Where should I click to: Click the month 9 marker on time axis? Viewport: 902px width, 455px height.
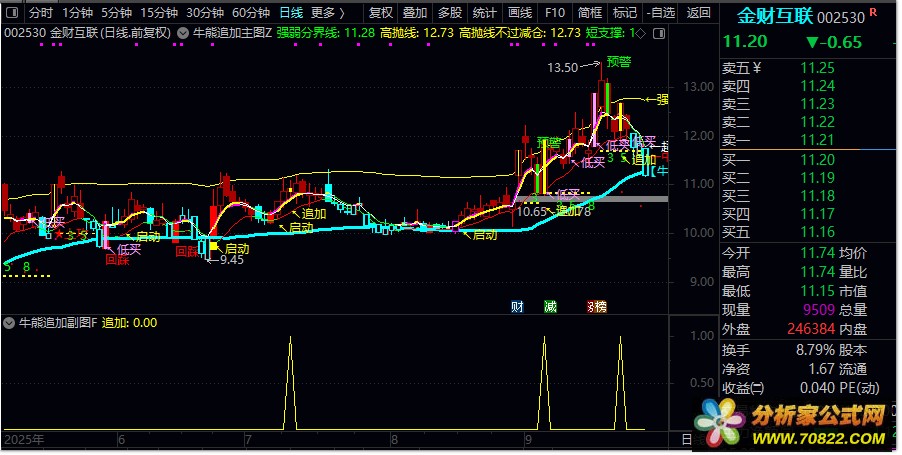coord(528,440)
